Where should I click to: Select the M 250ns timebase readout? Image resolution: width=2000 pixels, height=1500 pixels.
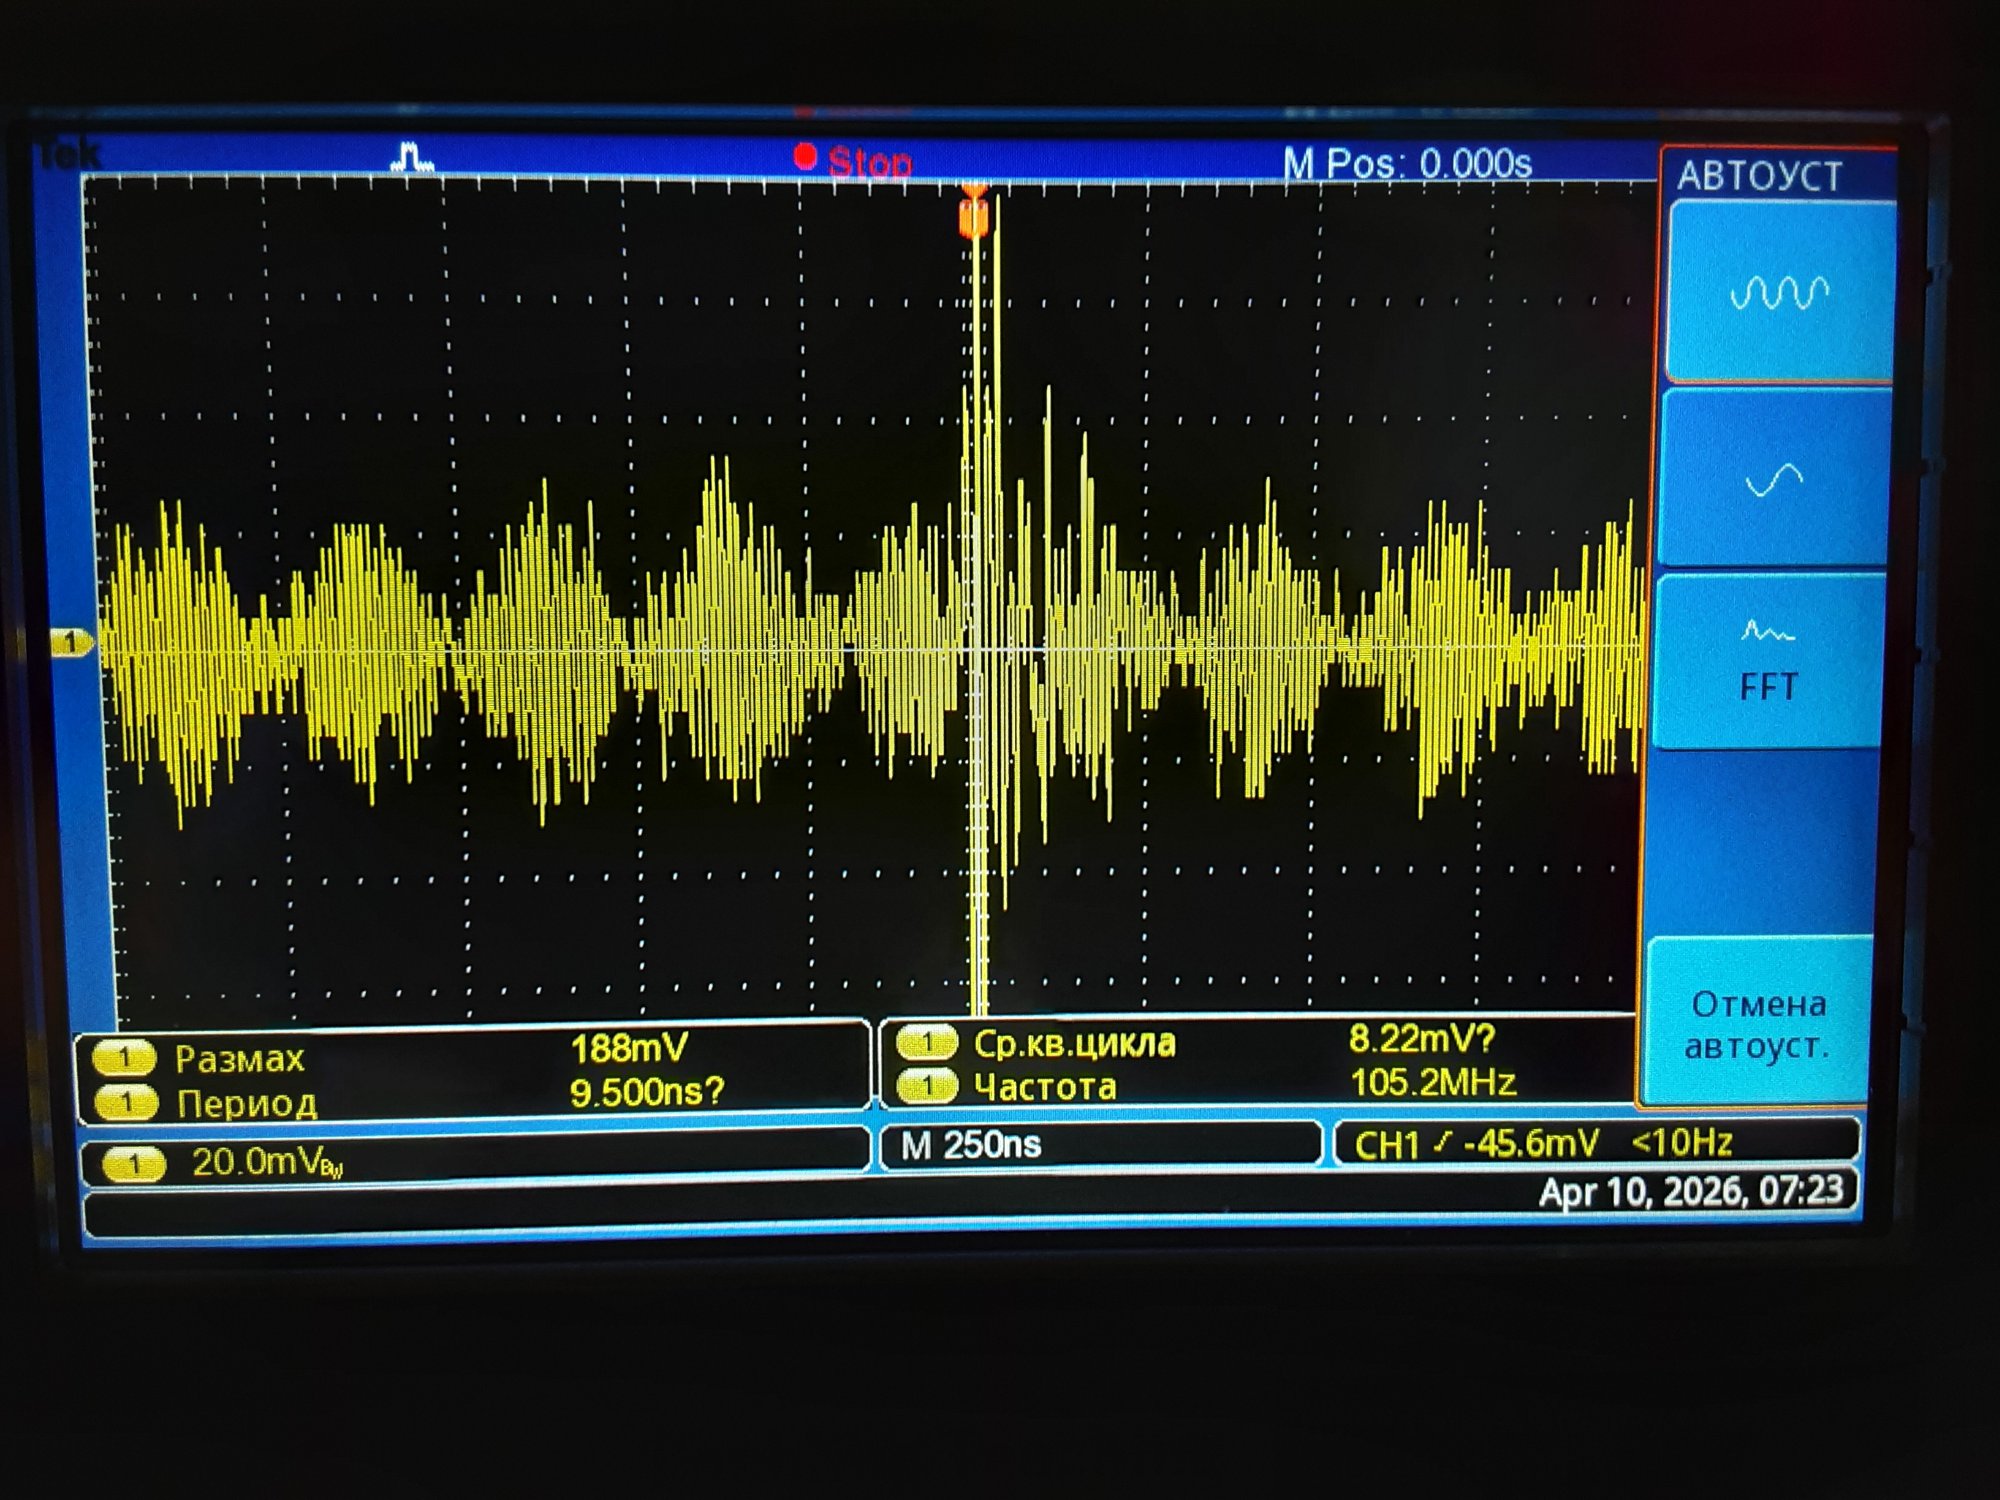coord(971,1145)
